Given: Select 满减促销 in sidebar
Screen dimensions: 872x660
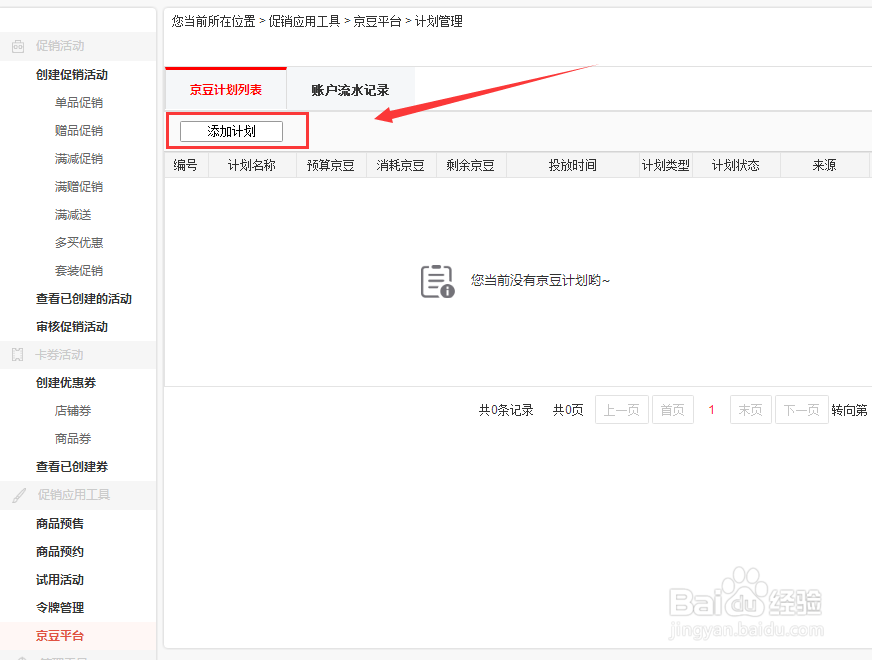Looking at the screenshot, I should coord(79,159).
